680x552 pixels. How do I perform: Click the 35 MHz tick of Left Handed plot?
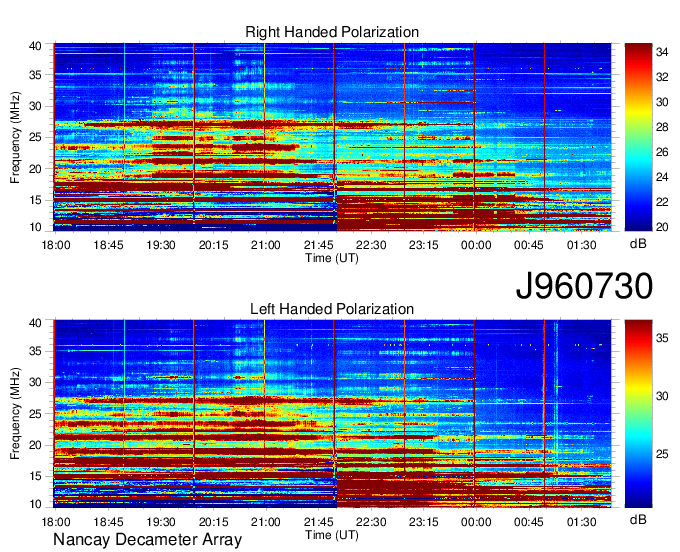pyautogui.click(x=35, y=351)
